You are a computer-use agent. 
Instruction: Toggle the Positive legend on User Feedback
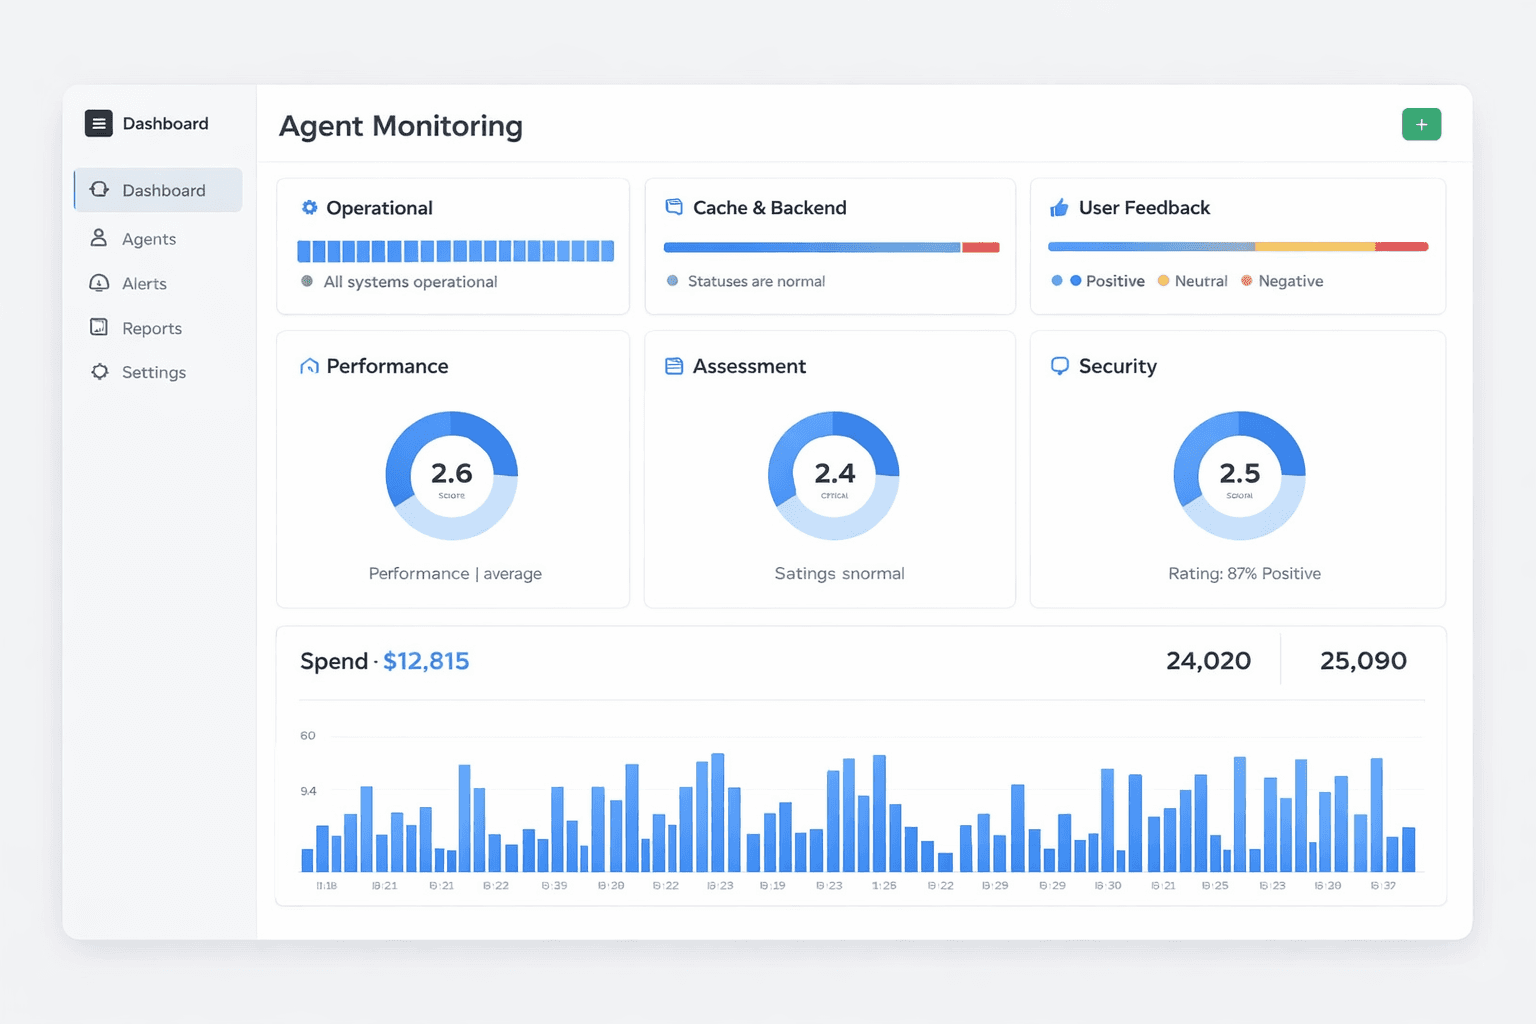pos(1098,281)
